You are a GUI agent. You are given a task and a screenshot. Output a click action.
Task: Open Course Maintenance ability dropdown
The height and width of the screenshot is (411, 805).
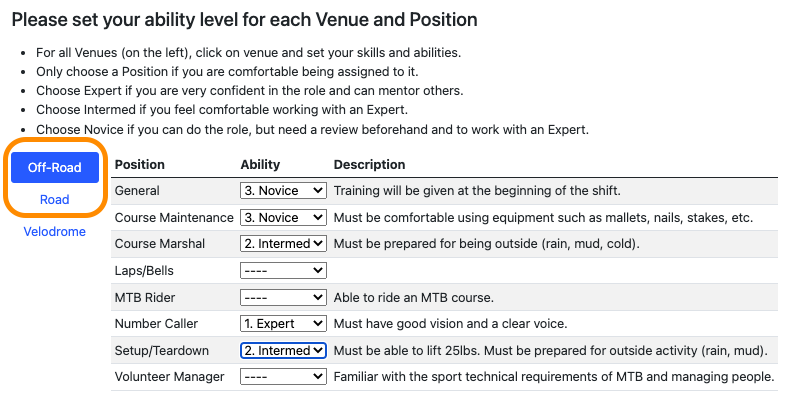283,217
